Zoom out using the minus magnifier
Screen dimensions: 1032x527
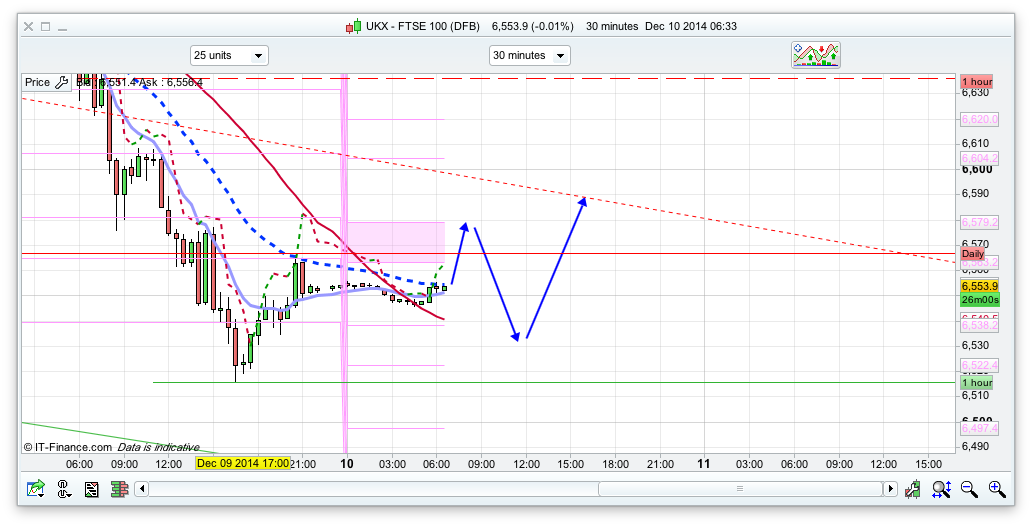[x=969, y=489]
